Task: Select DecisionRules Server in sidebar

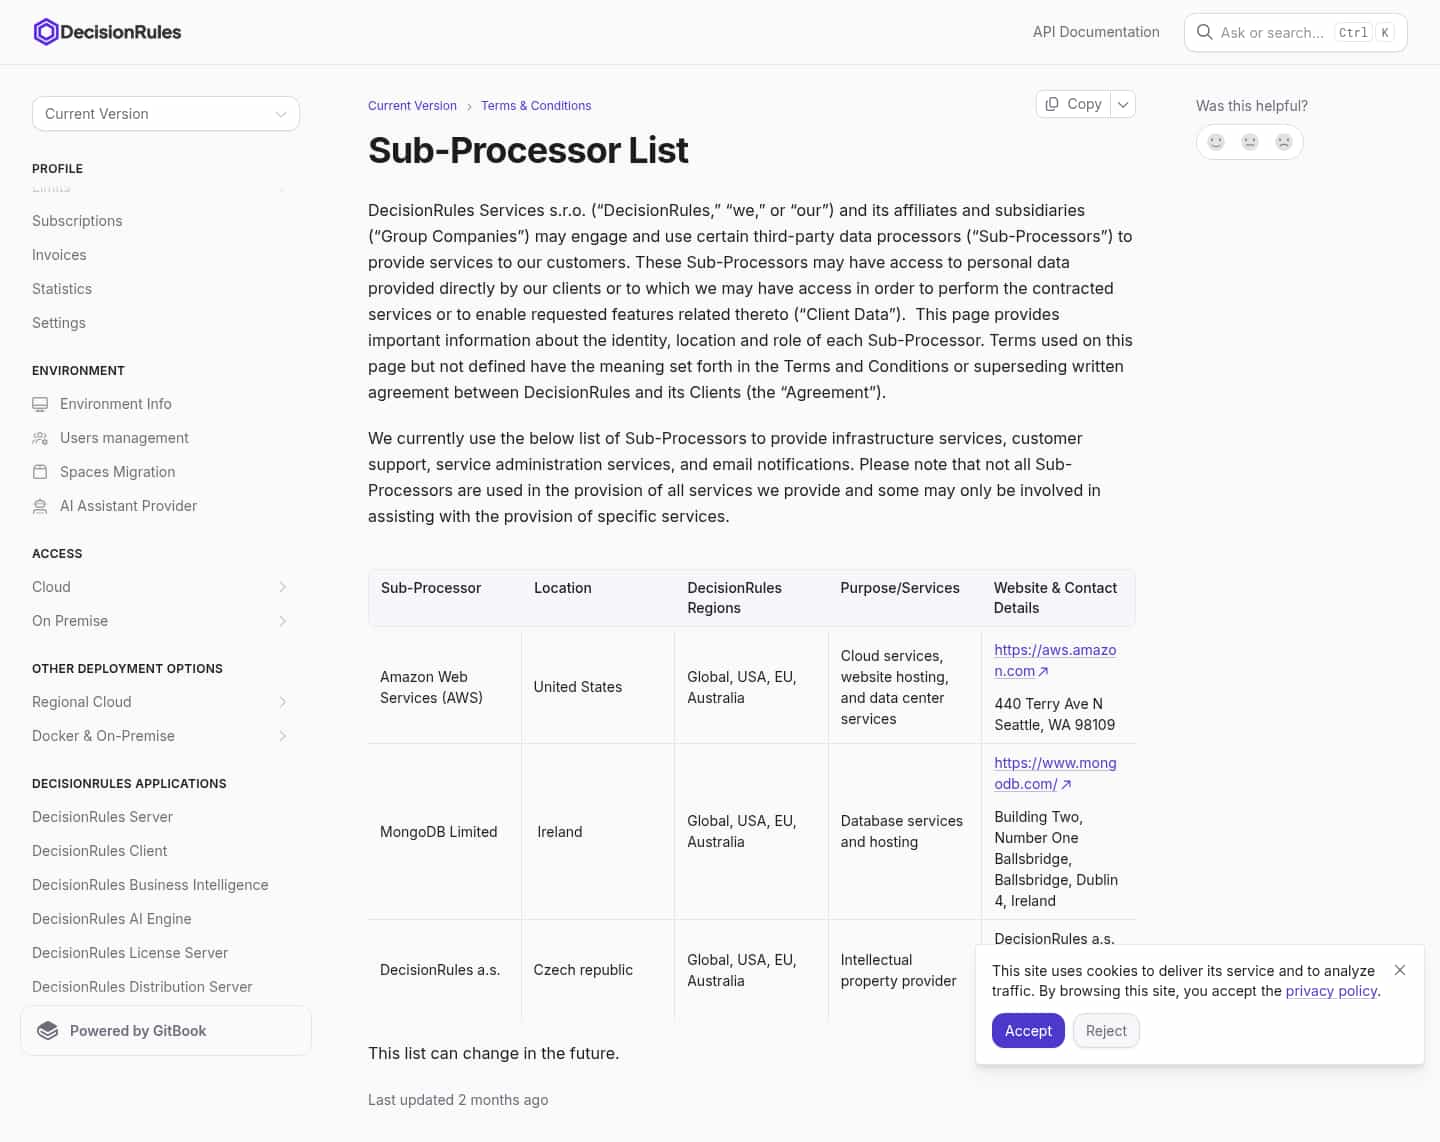Action: pos(102,817)
